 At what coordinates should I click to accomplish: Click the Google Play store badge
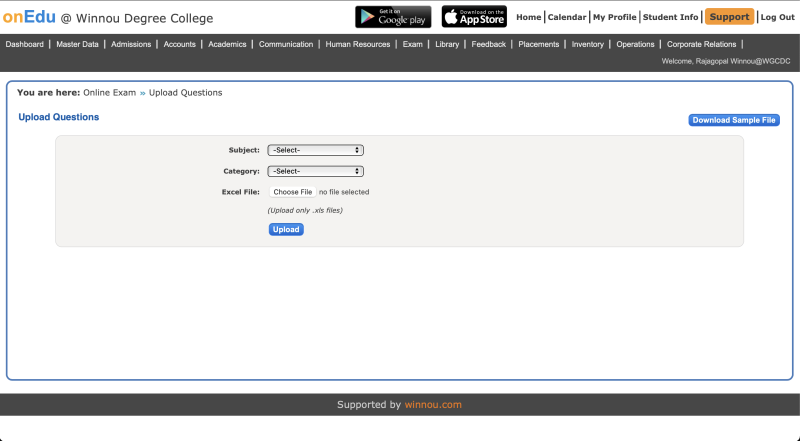[393, 17]
